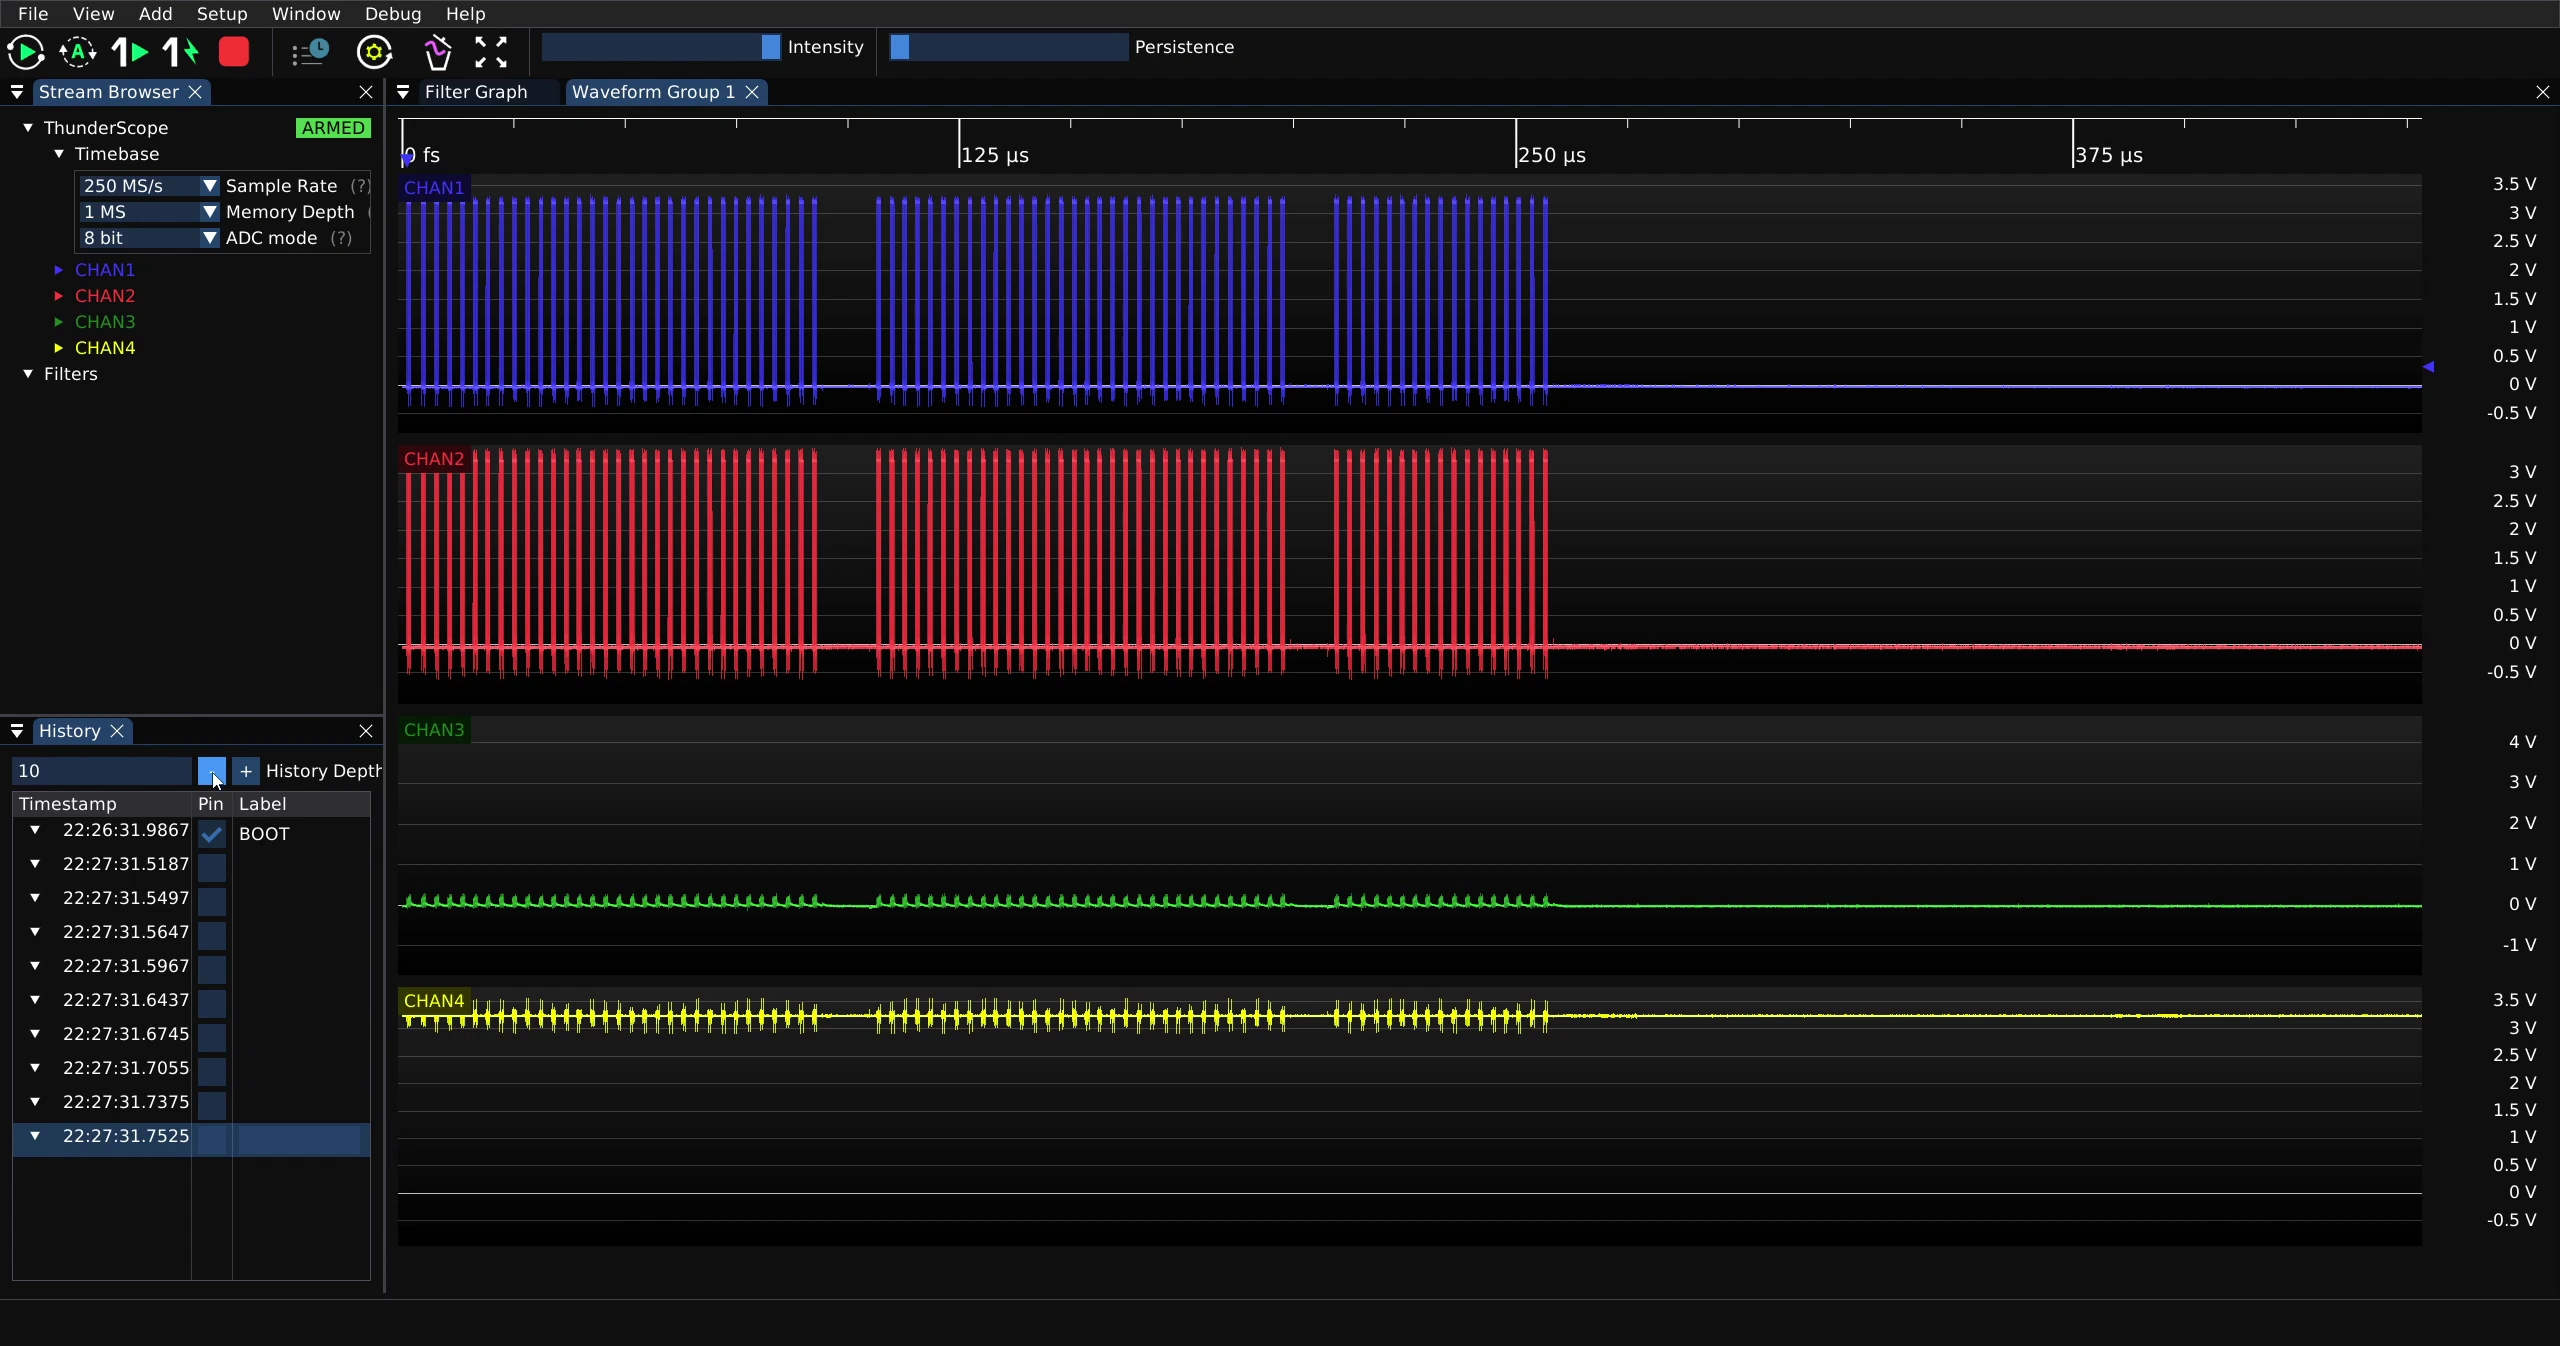Expand CHAN1 in the stream browser
The height and width of the screenshot is (1346, 2560).
(x=59, y=270)
